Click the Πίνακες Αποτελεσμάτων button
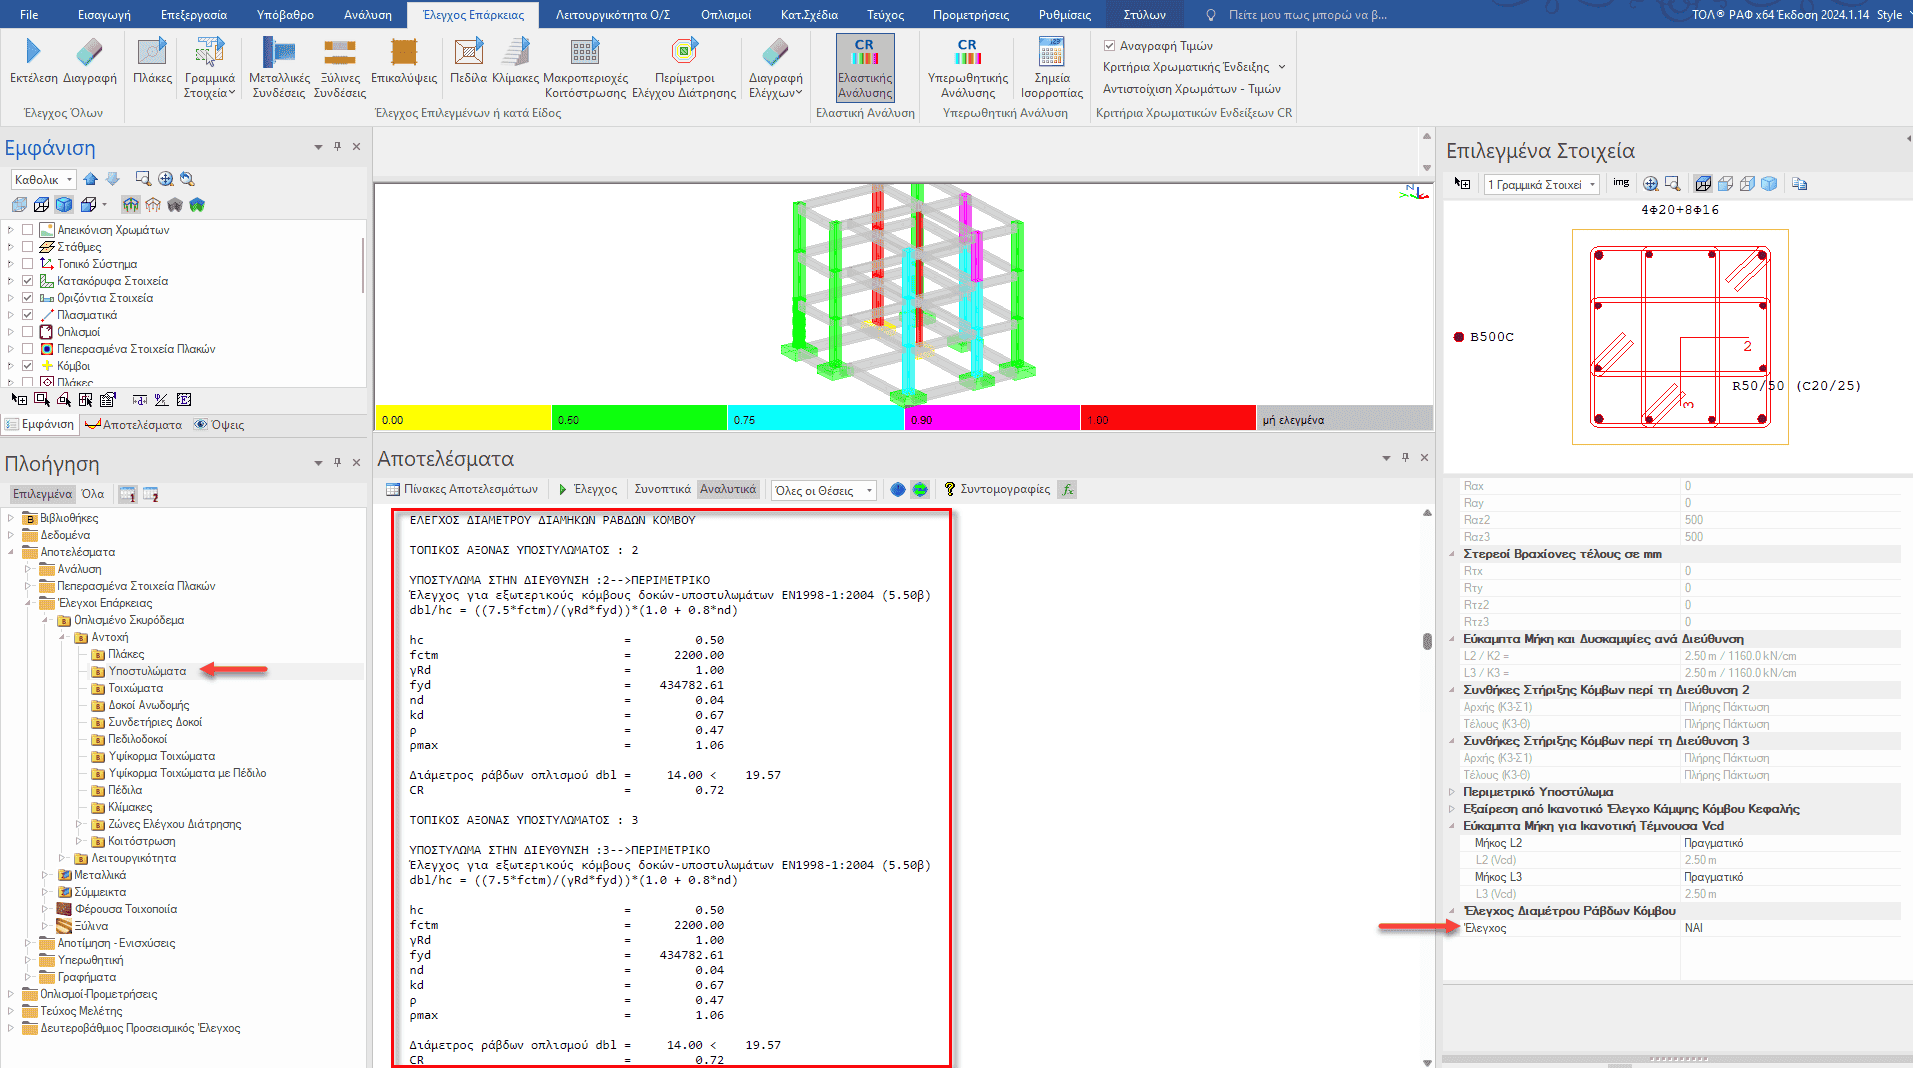The height and width of the screenshot is (1068, 1913). coord(462,489)
